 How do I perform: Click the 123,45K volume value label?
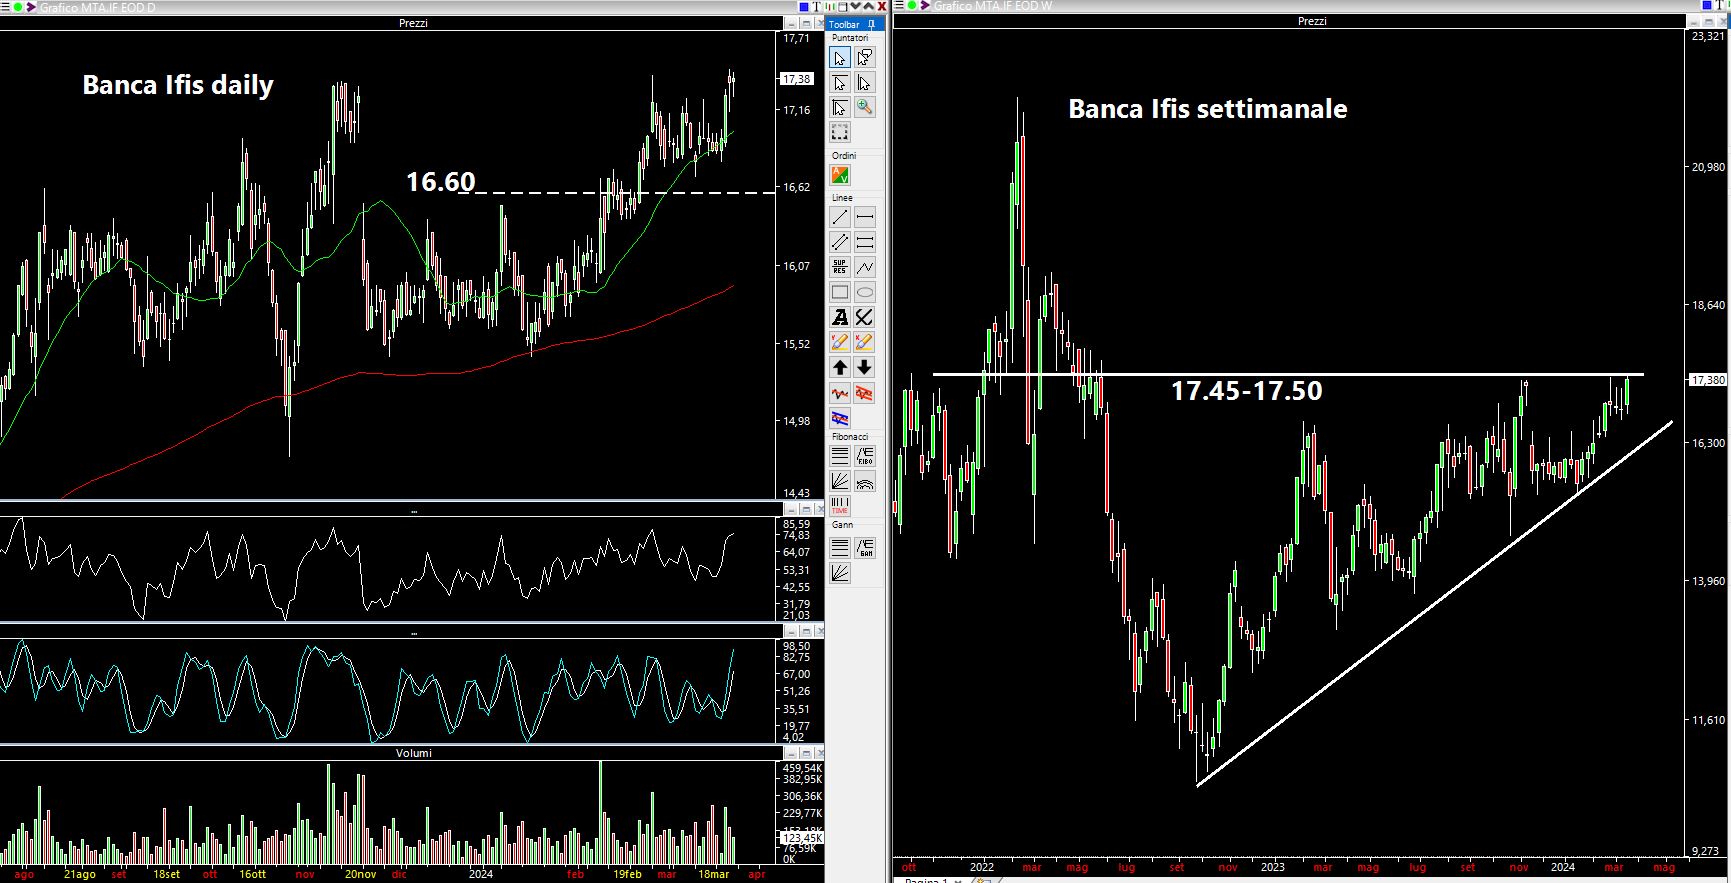[802, 838]
